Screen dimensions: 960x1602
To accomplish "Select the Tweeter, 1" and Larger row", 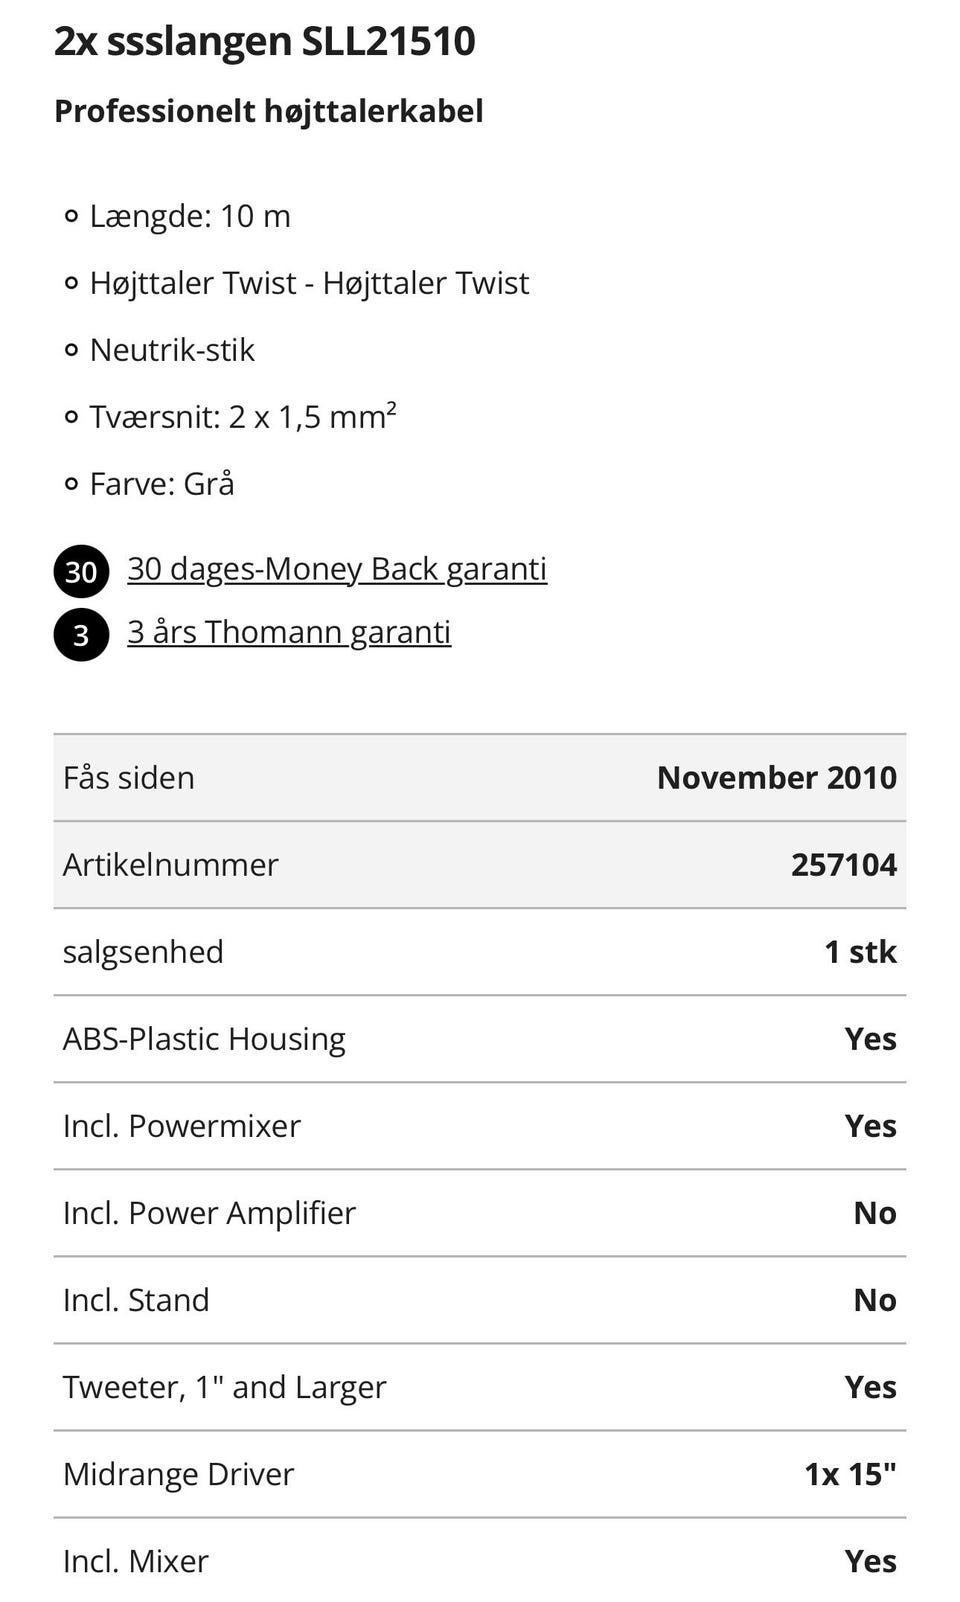I will 480,1387.
